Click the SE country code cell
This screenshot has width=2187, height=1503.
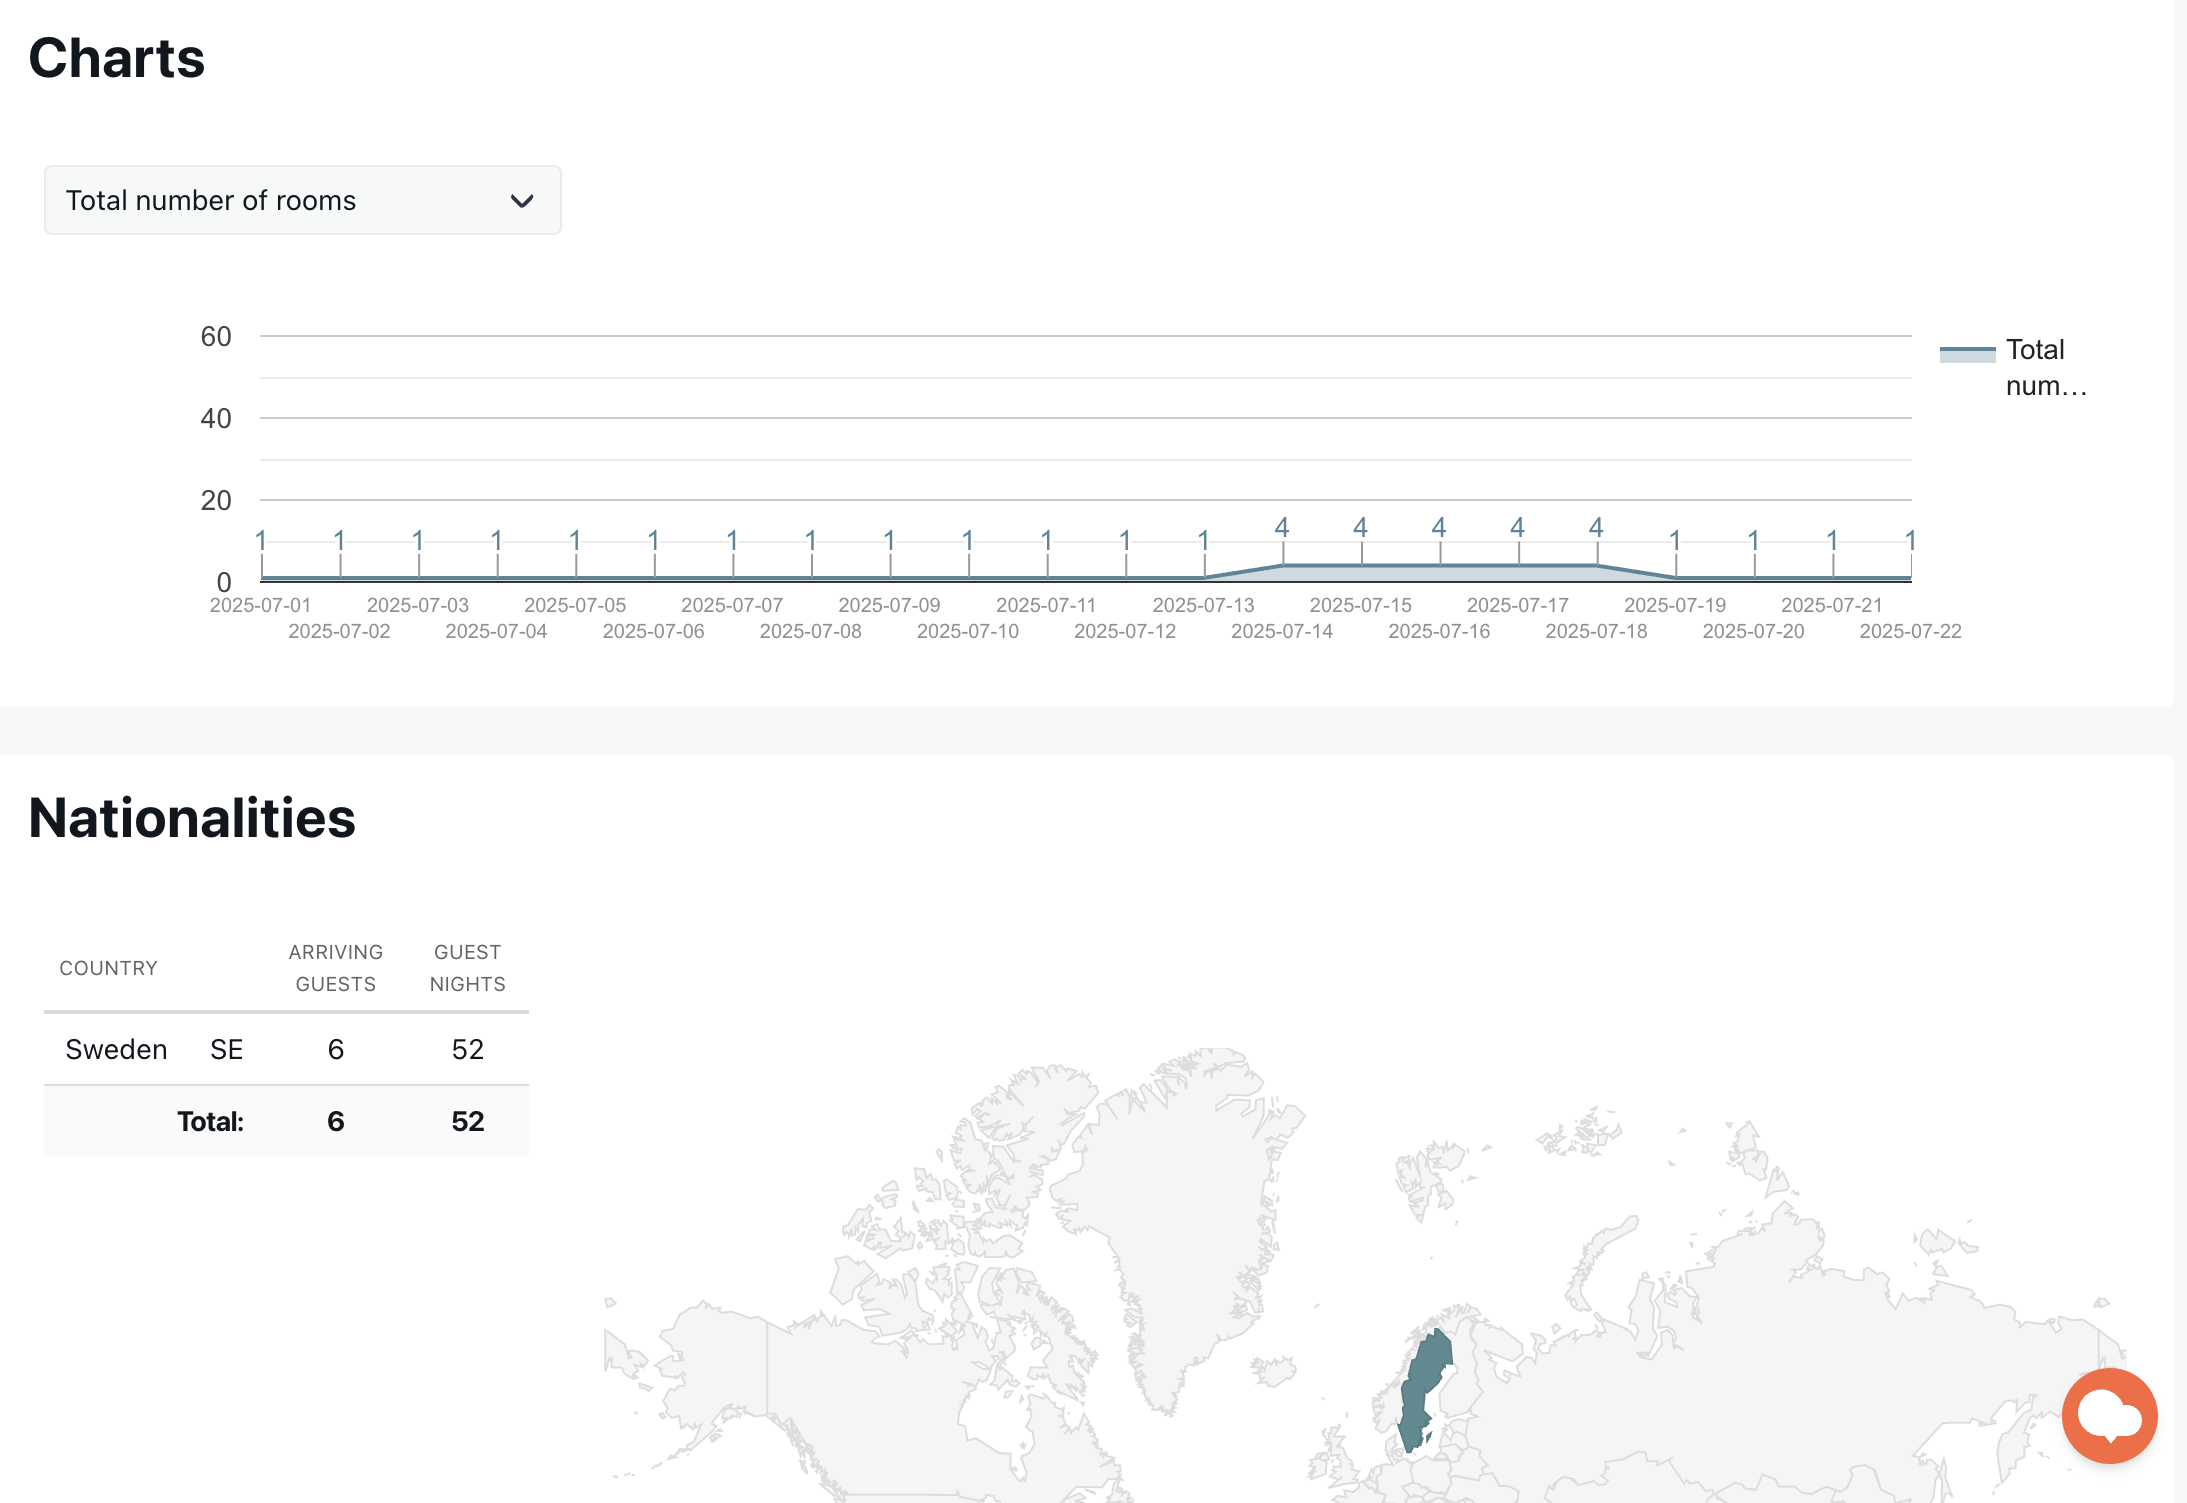coord(226,1049)
